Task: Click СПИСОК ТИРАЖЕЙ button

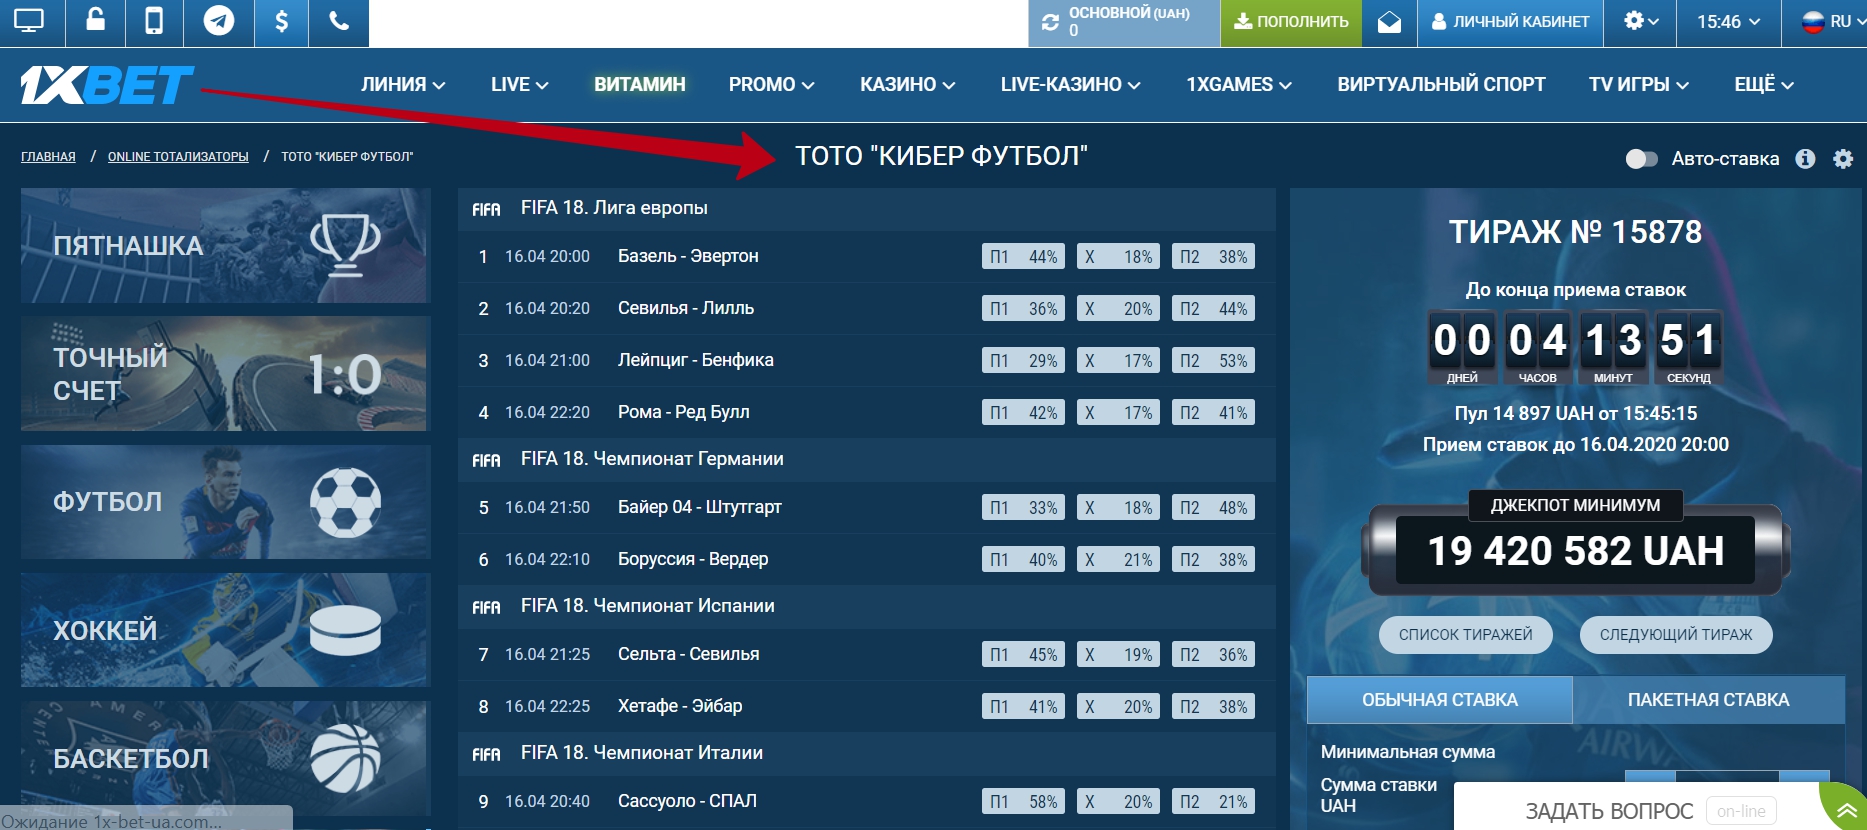Action: (x=1466, y=635)
